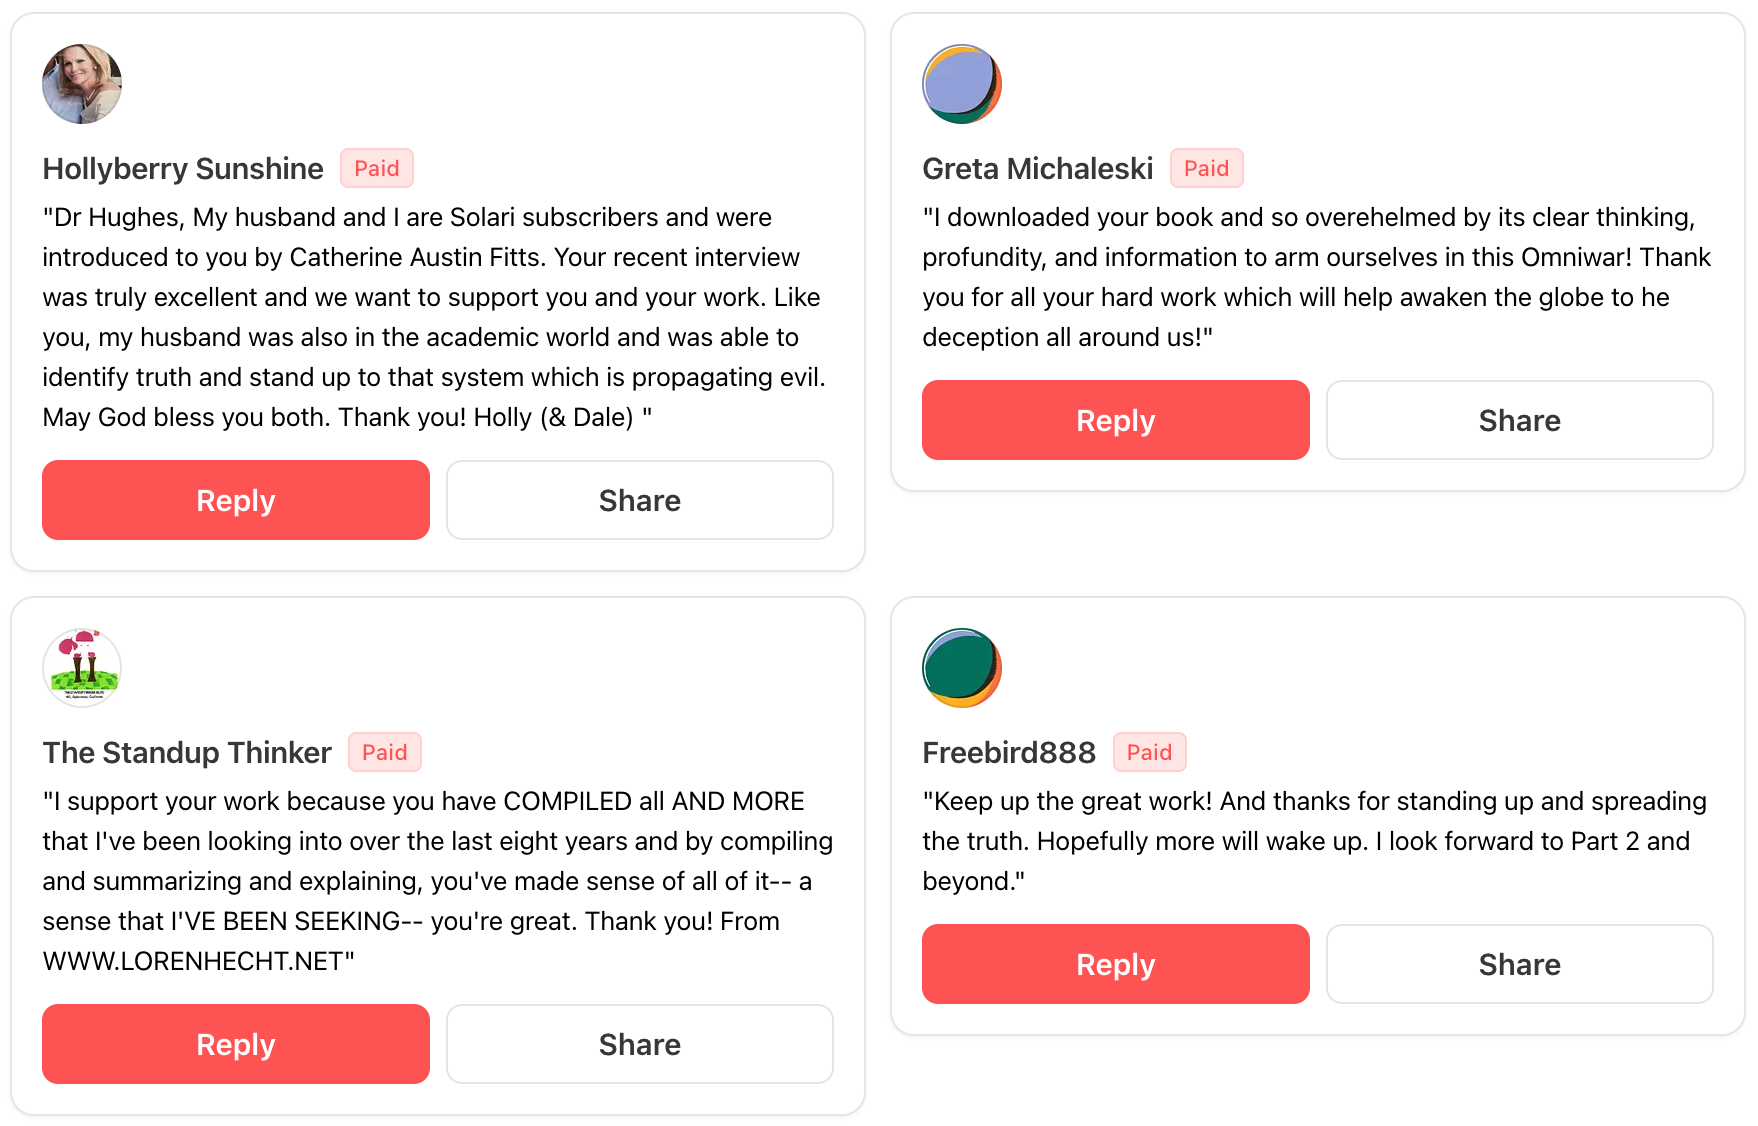
Task: Click the Paid badge next to Hollyberry Sunshine
Action: click(x=377, y=168)
